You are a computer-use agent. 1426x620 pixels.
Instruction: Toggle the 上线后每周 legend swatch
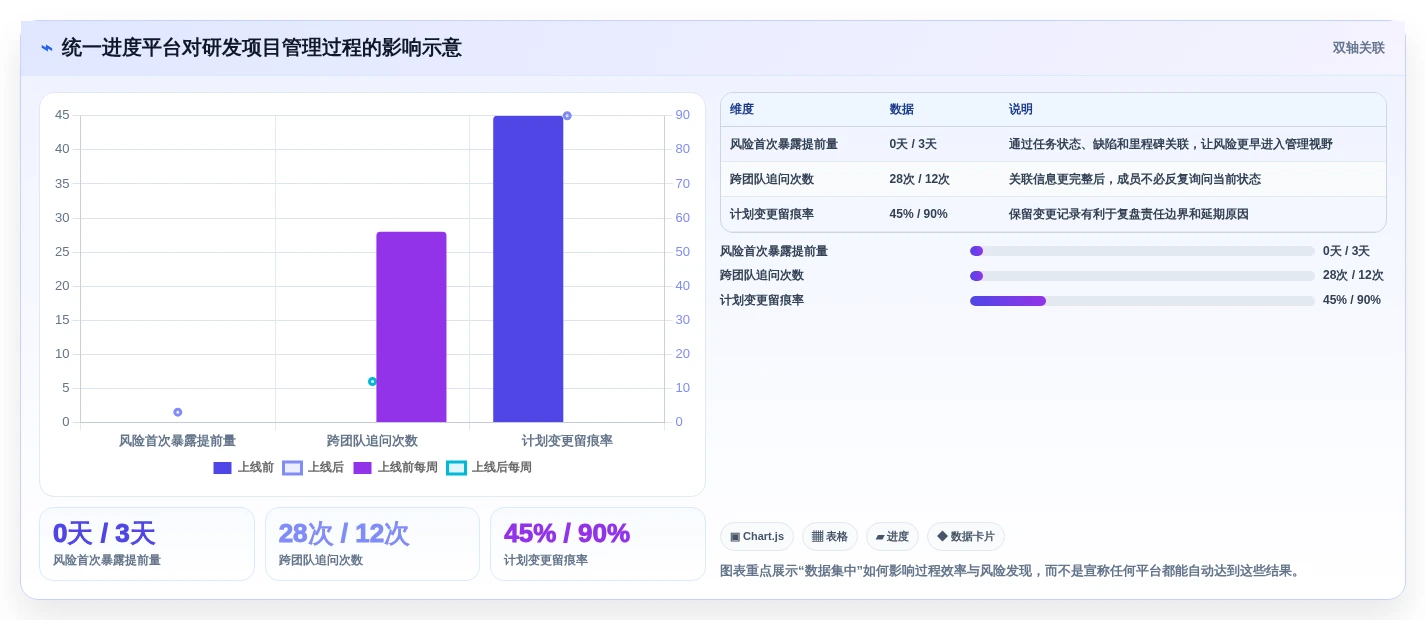pos(456,468)
